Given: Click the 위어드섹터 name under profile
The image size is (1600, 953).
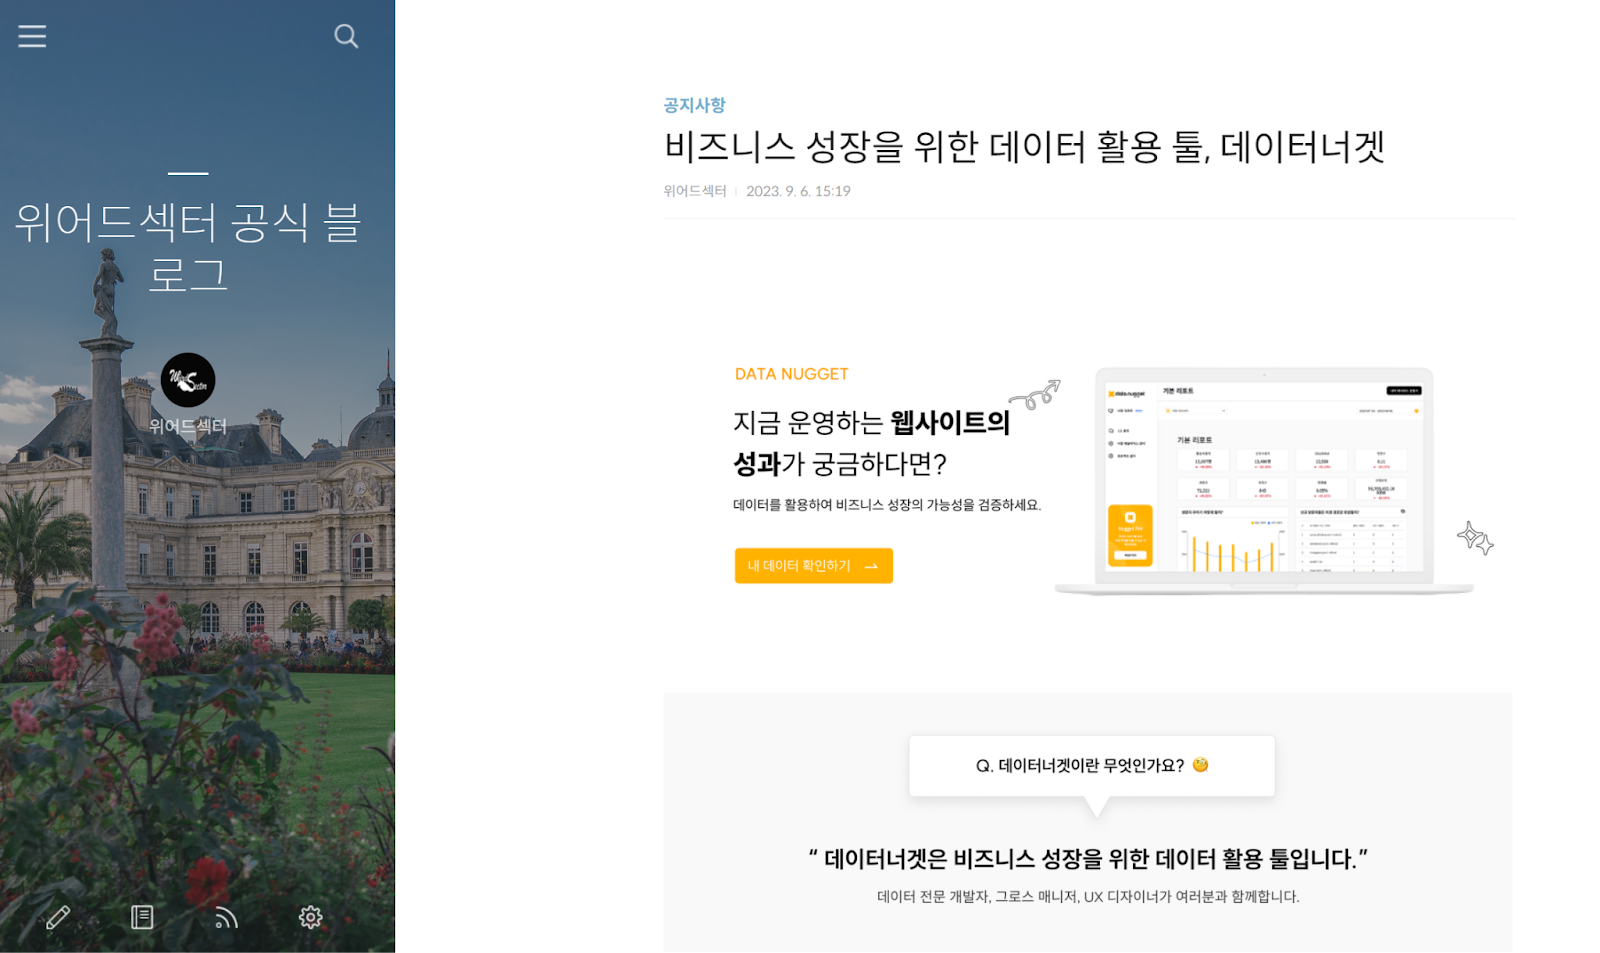Looking at the screenshot, I should (x=188, y=426).
